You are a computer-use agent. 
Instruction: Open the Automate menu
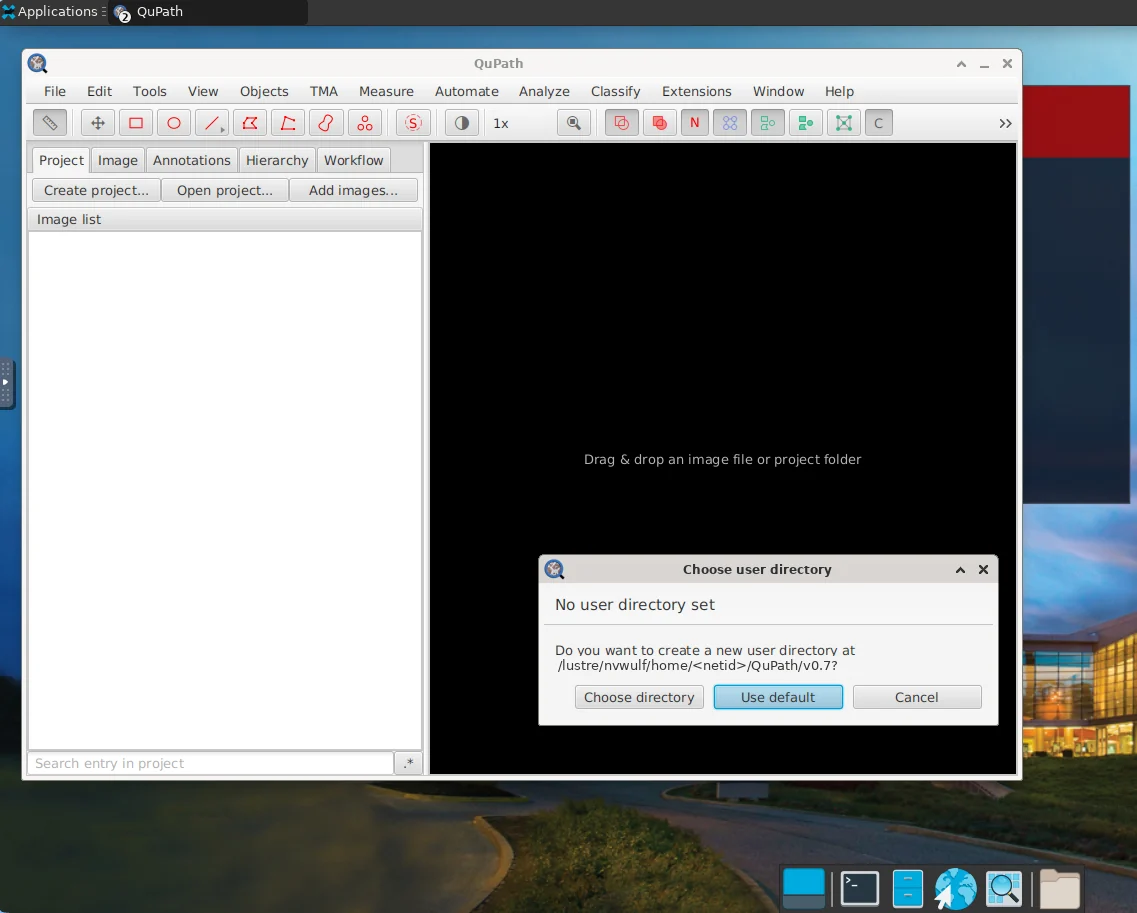click(x=466, y=91)
